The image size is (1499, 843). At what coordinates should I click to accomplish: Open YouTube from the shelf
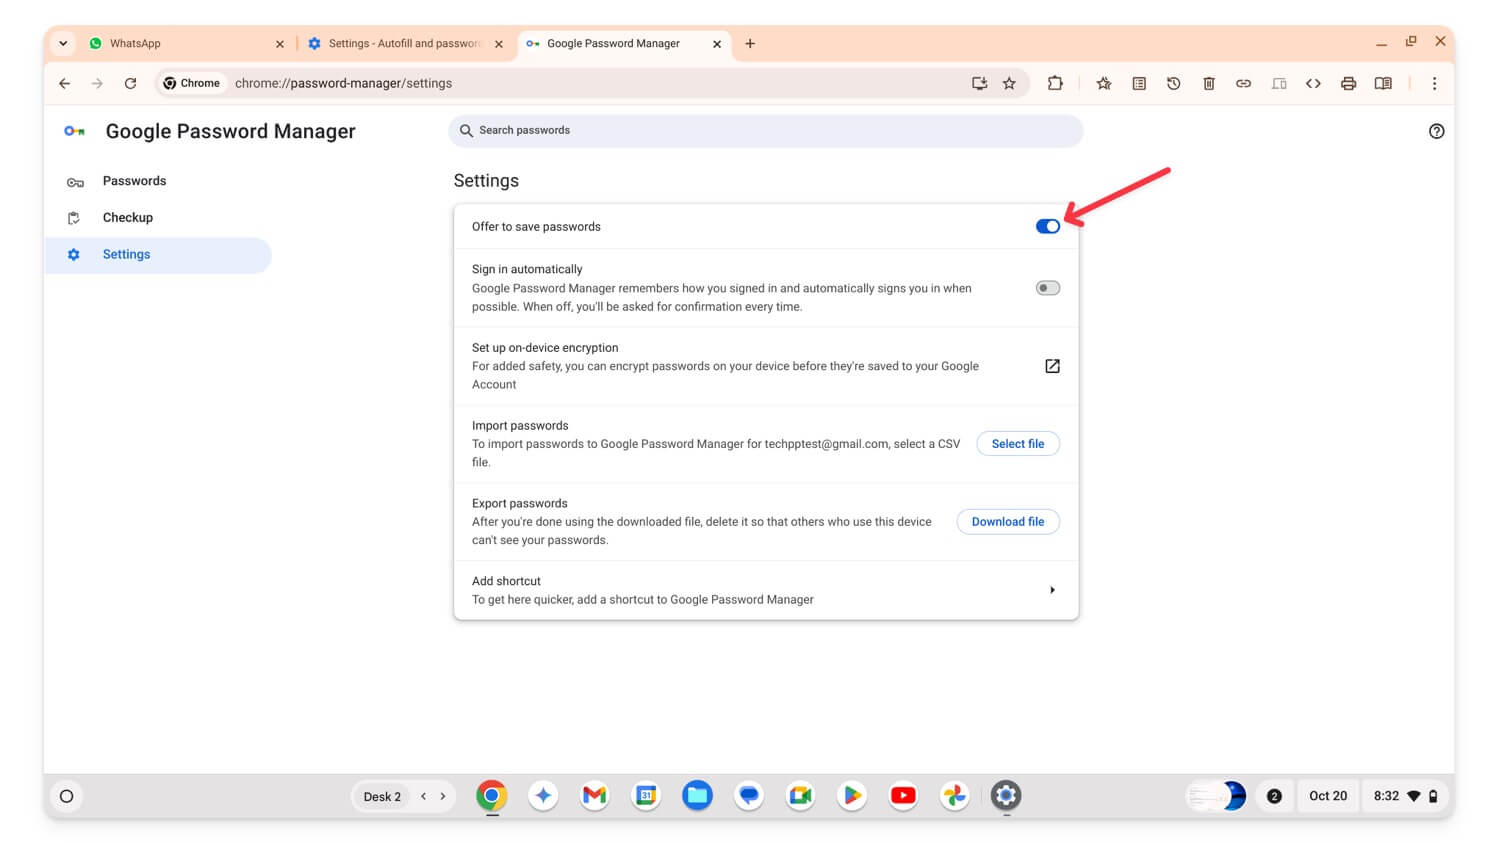[x=902, y=796]
